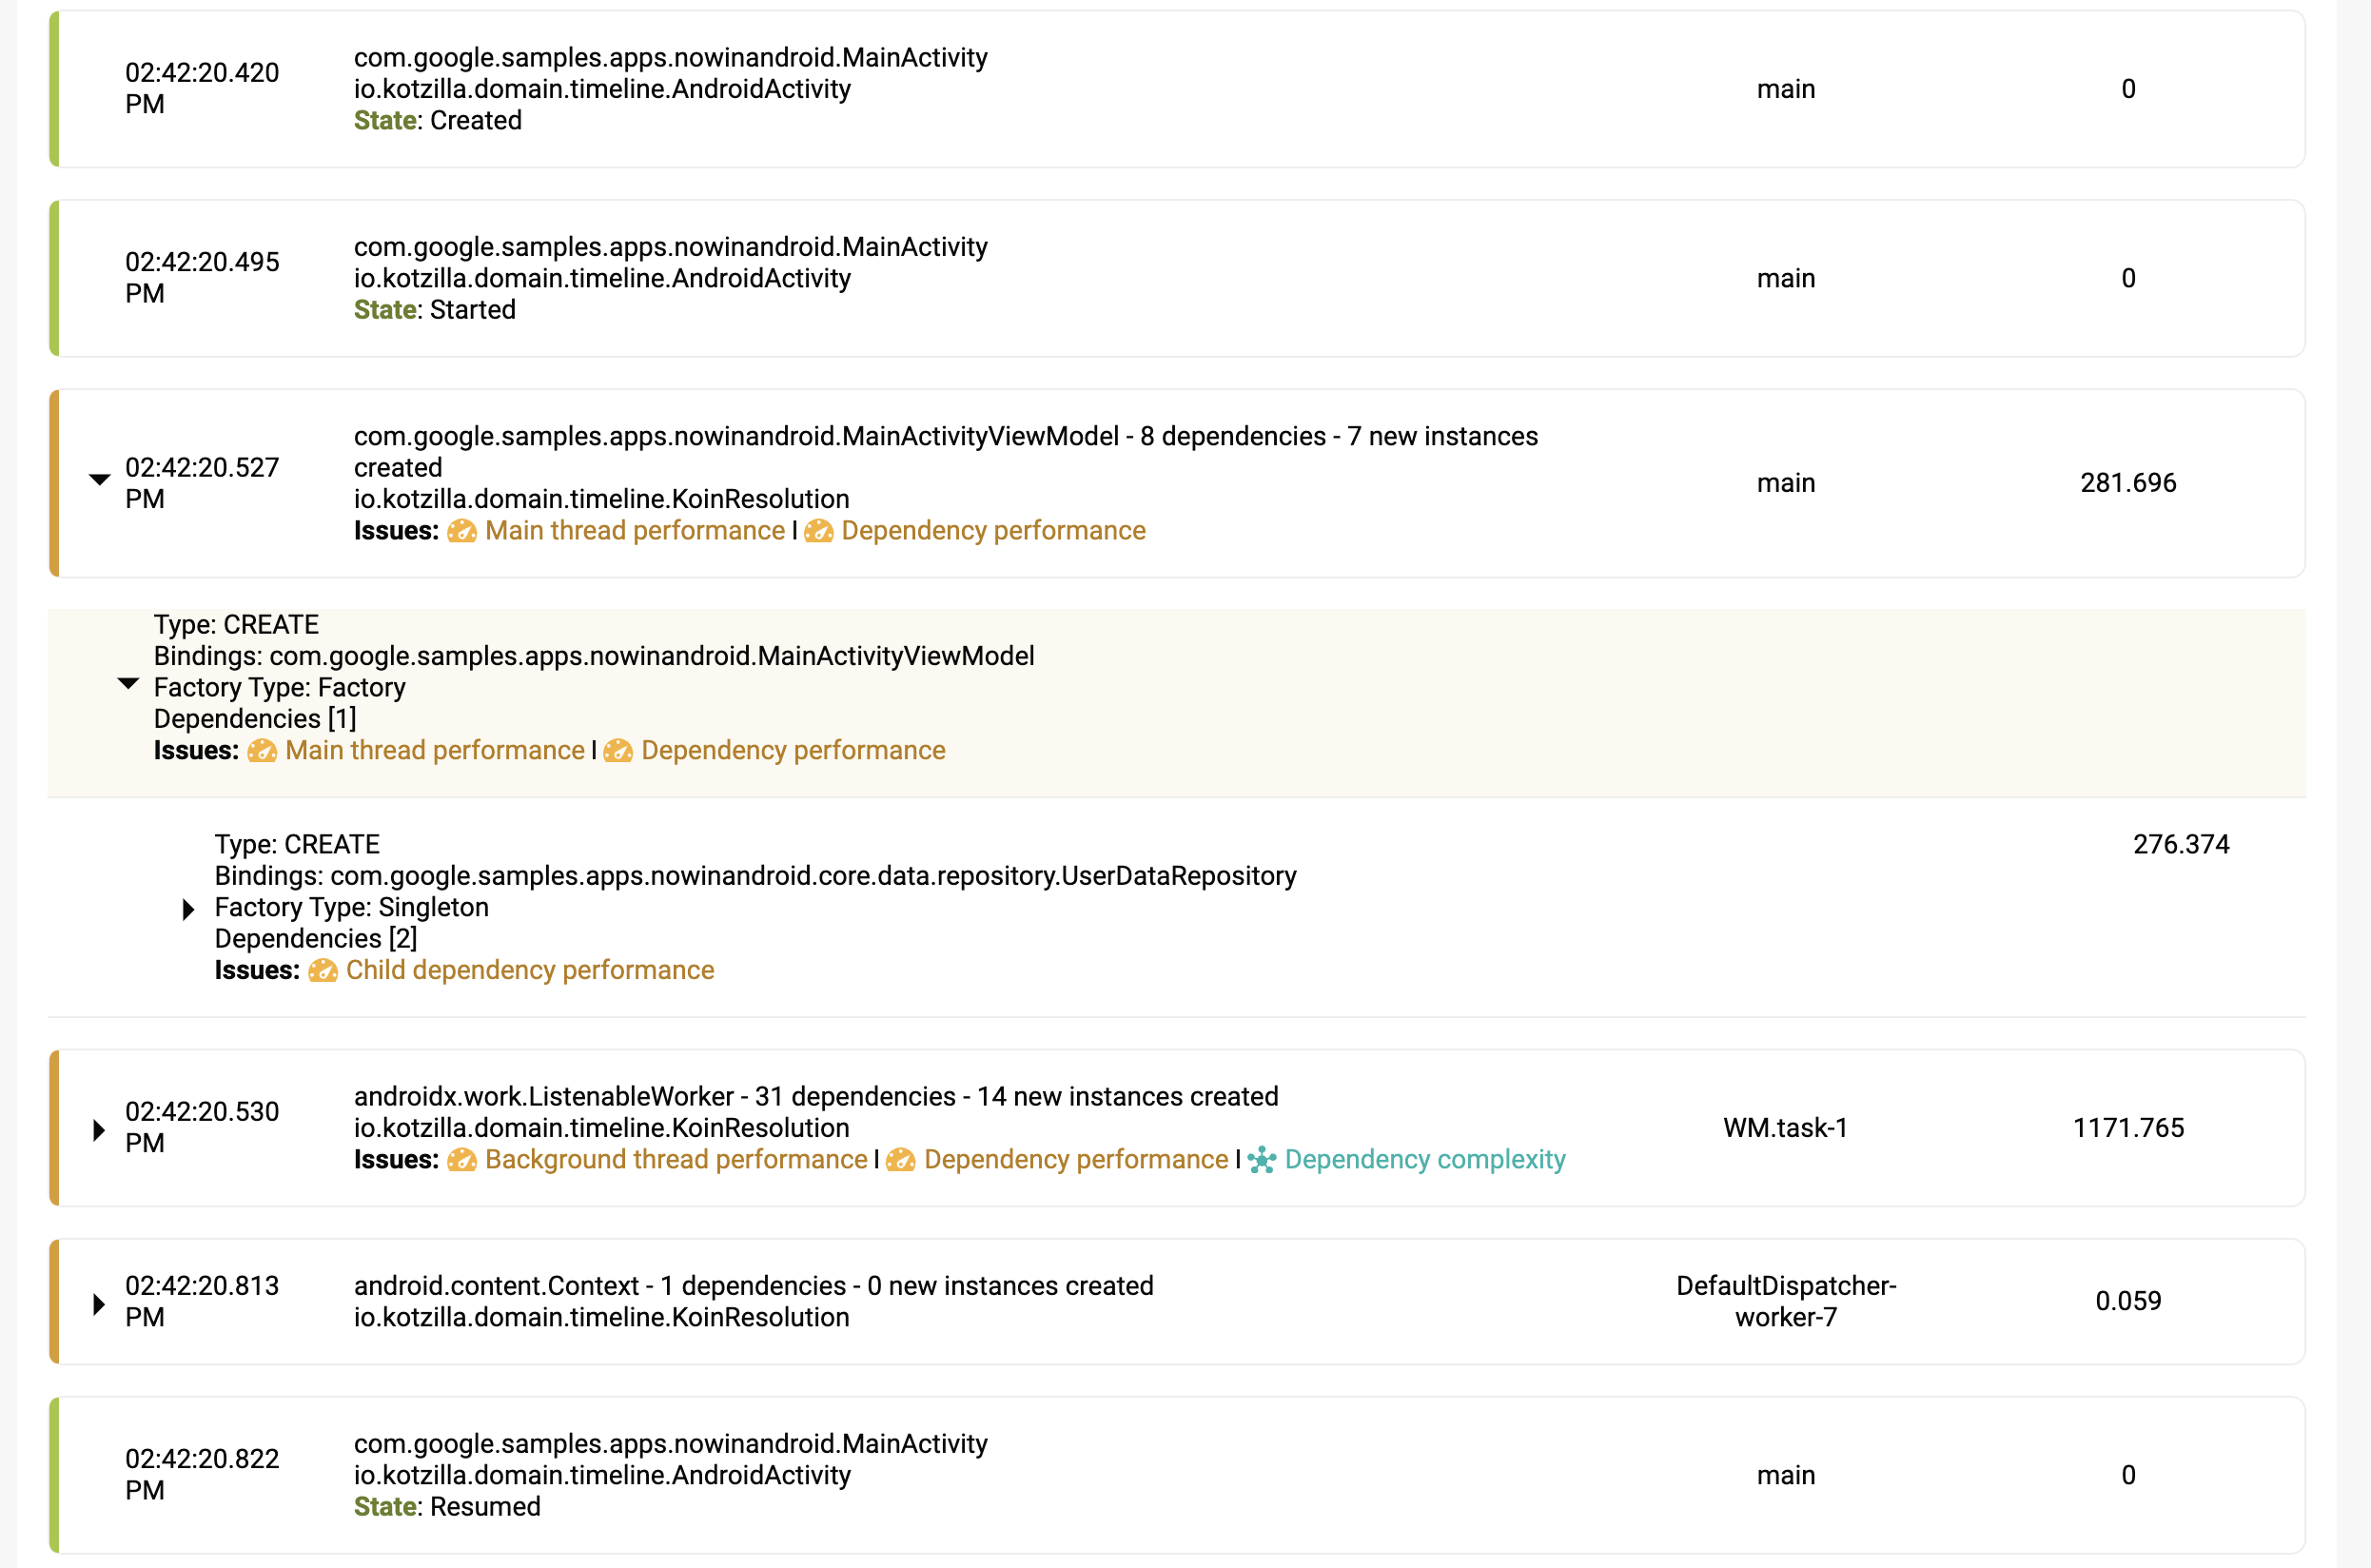Click the gauge icon beside Dependency performance in MainActivityViewModel row

[x=819, y=531]
